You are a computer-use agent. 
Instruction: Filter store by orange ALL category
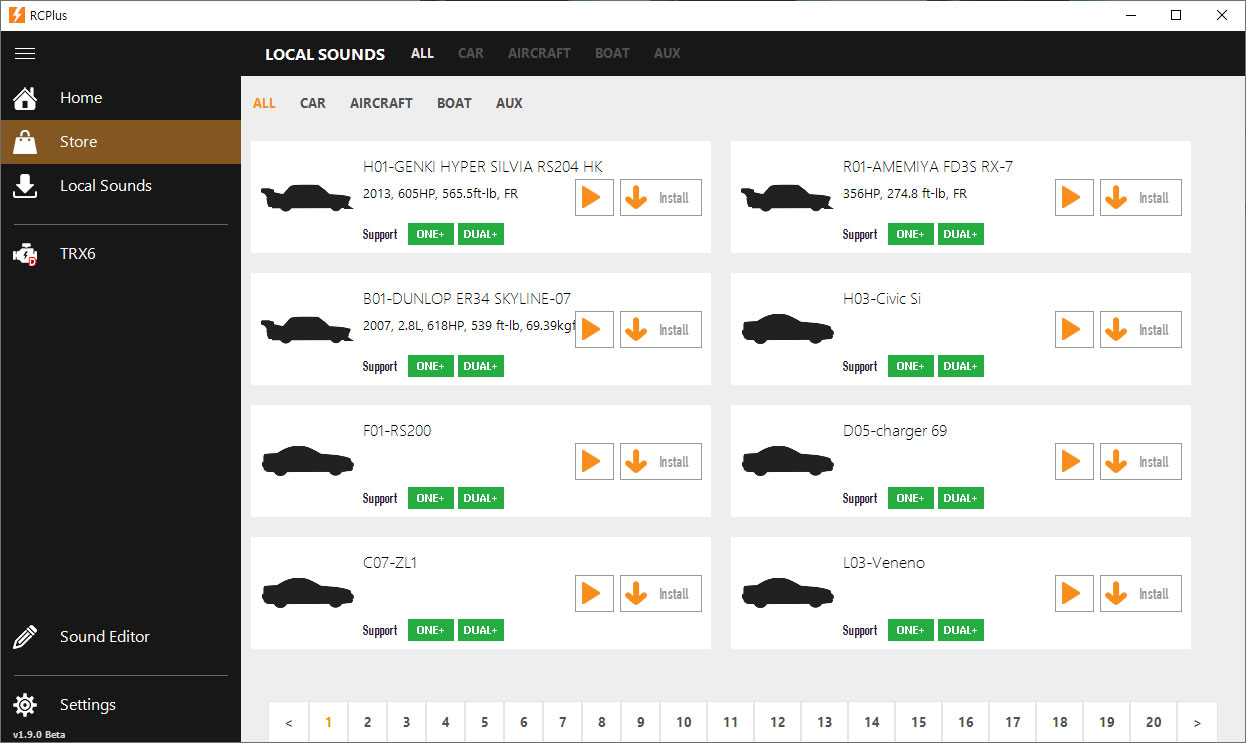(264, 103)
